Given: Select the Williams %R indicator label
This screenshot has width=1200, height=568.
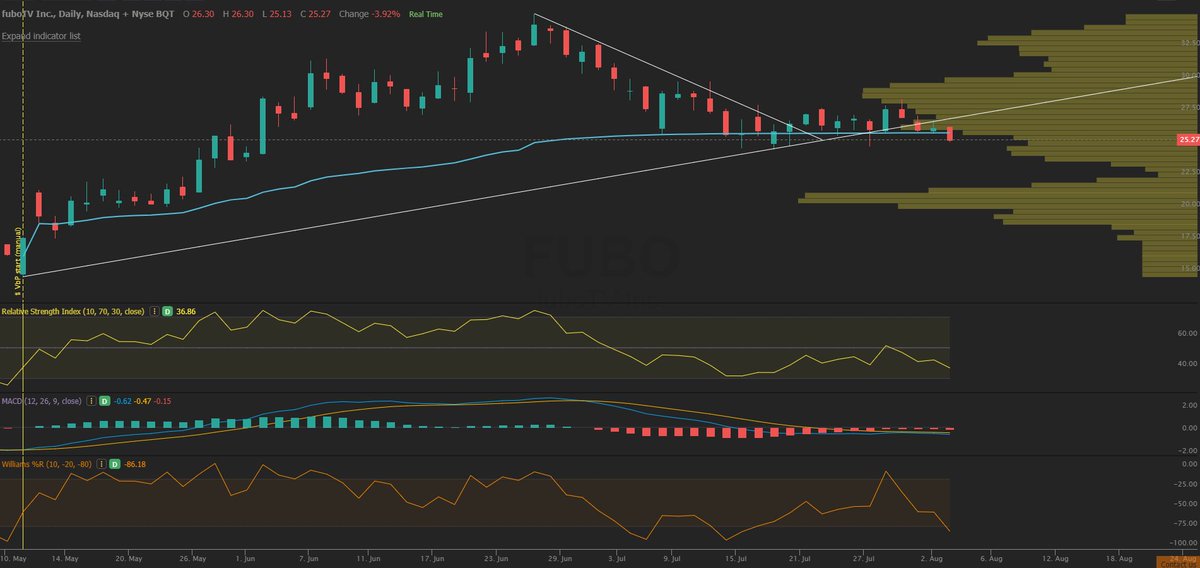Looking at the screenshot, I should (48, 465).
